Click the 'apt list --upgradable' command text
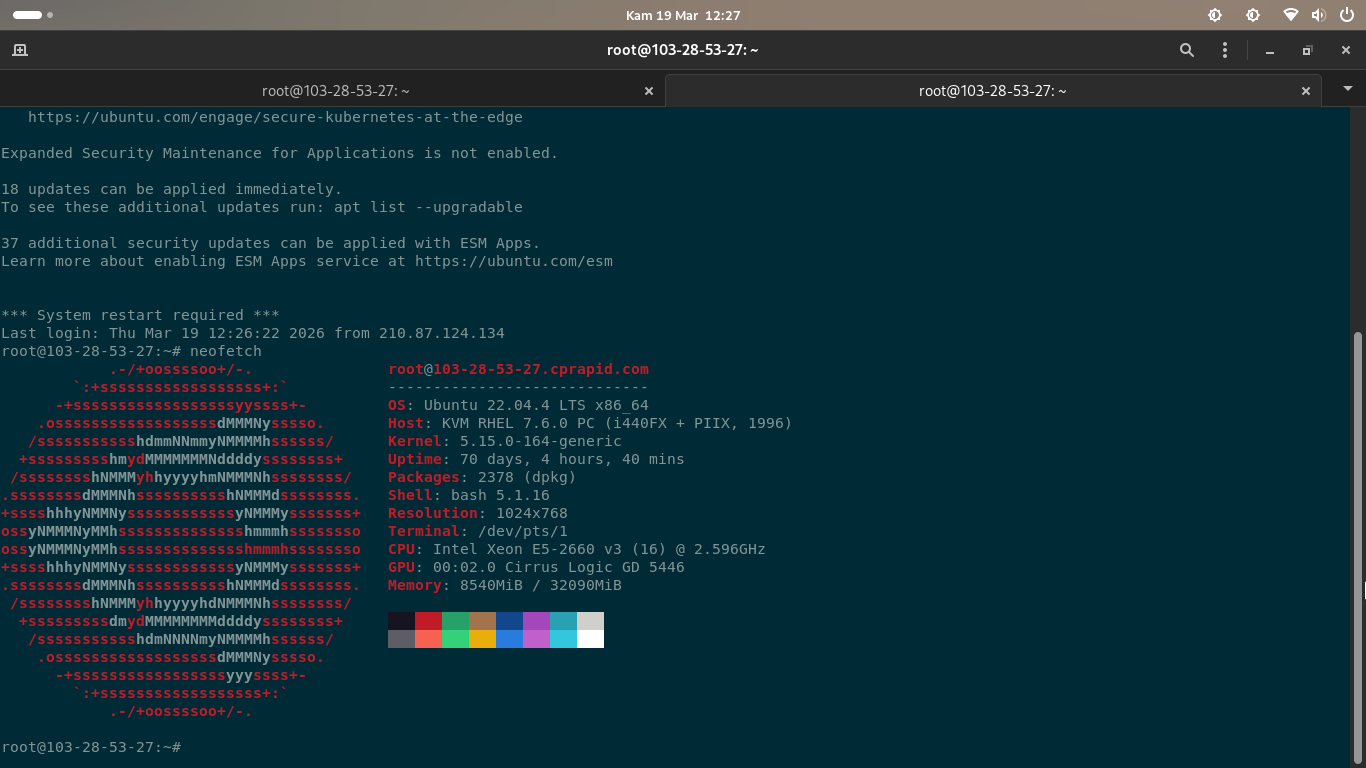Image resolution: width=1366 pixels, height=768 pixels. [x=428, y=207]
